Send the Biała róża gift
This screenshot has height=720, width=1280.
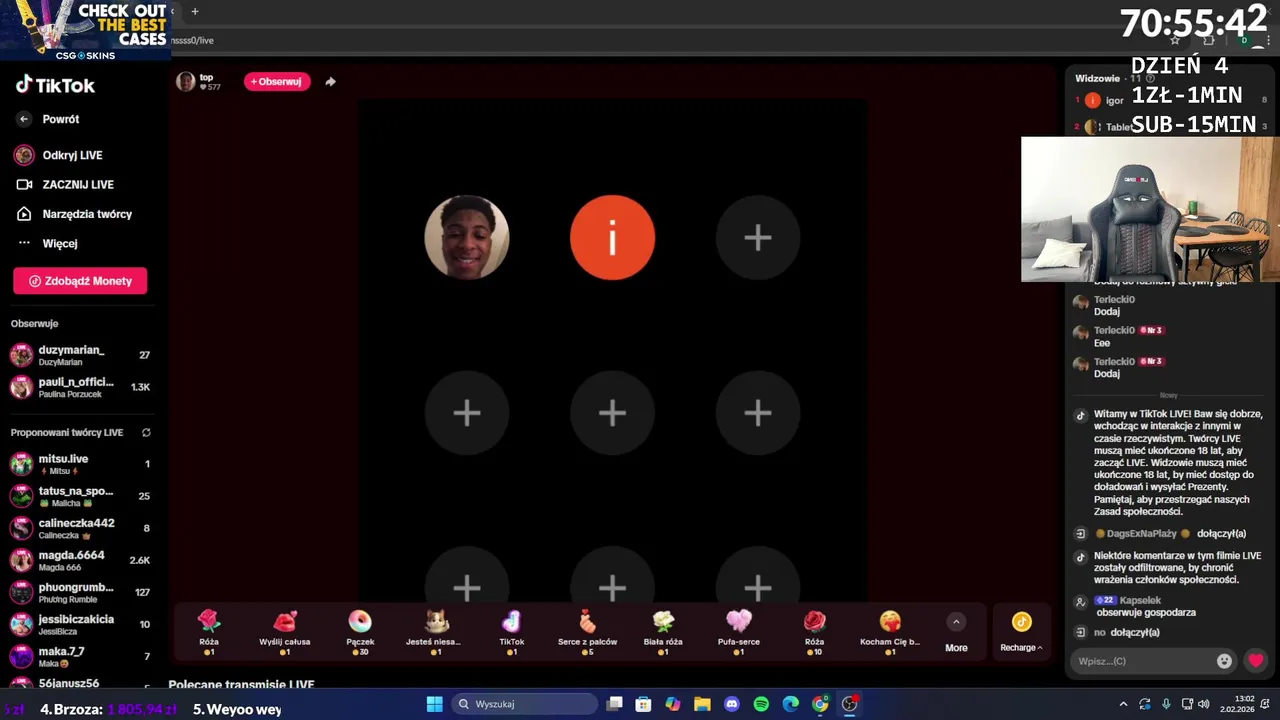[663, 632]
